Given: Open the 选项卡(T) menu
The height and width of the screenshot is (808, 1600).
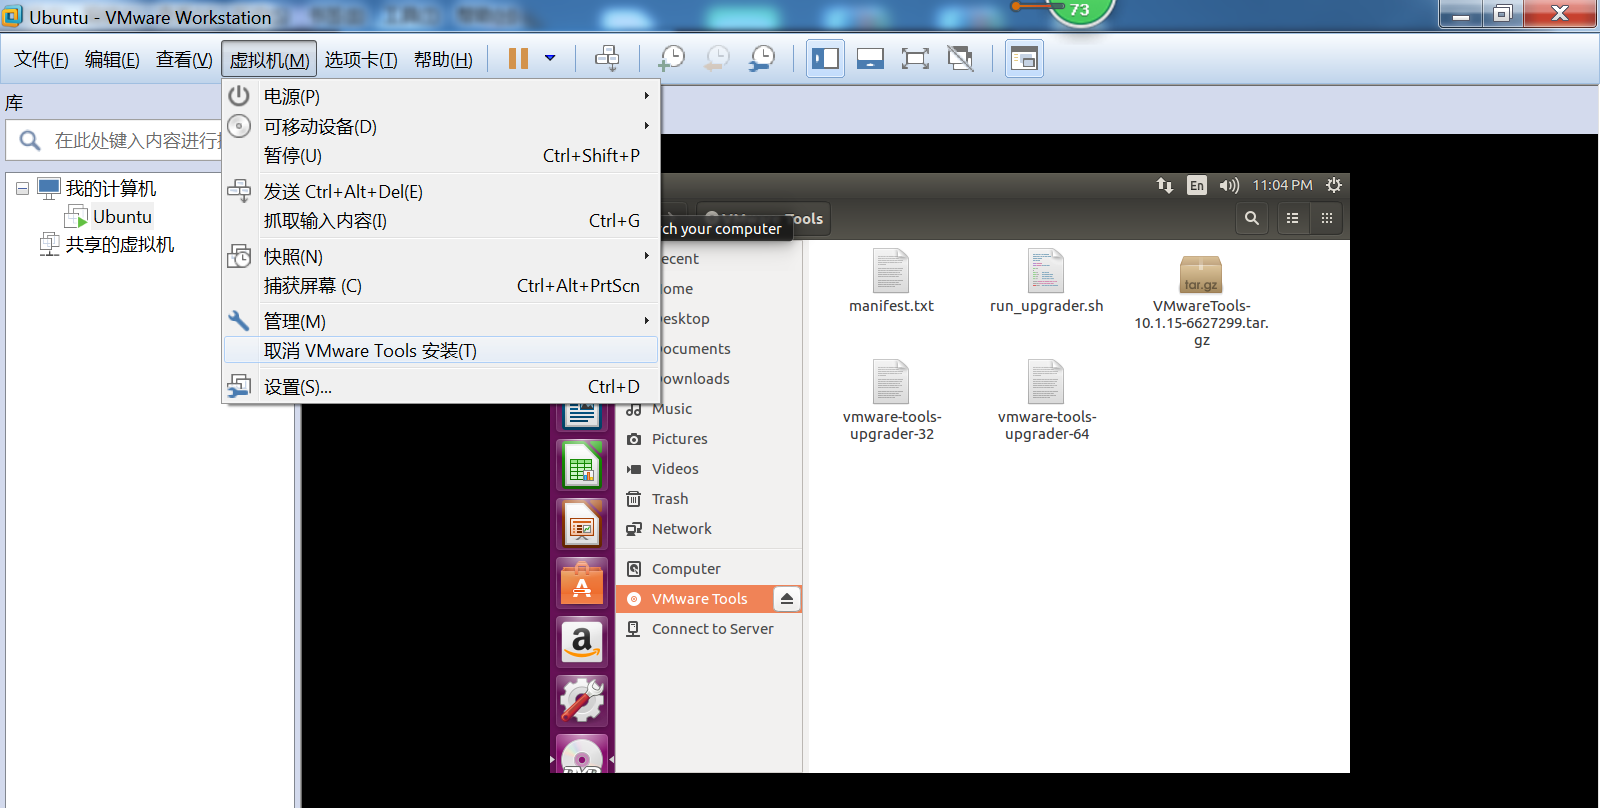Looking at the screenshot, I should 361,60.
